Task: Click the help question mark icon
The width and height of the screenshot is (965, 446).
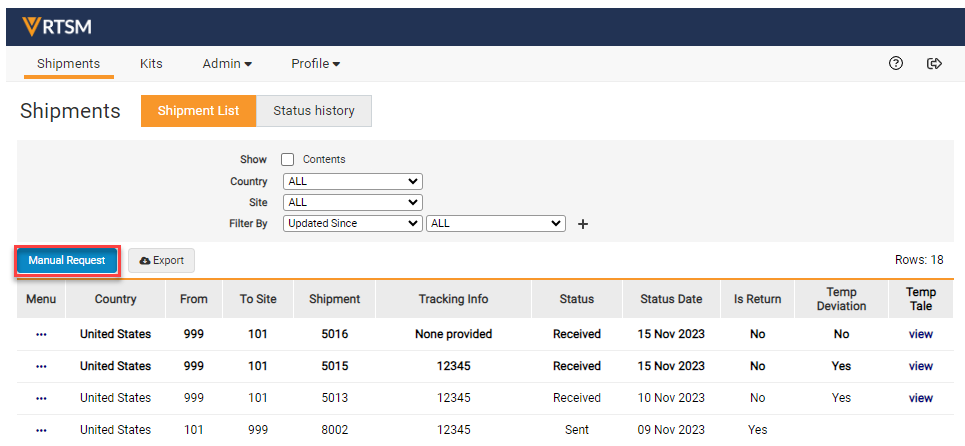Action: click(x=896, y=64)
